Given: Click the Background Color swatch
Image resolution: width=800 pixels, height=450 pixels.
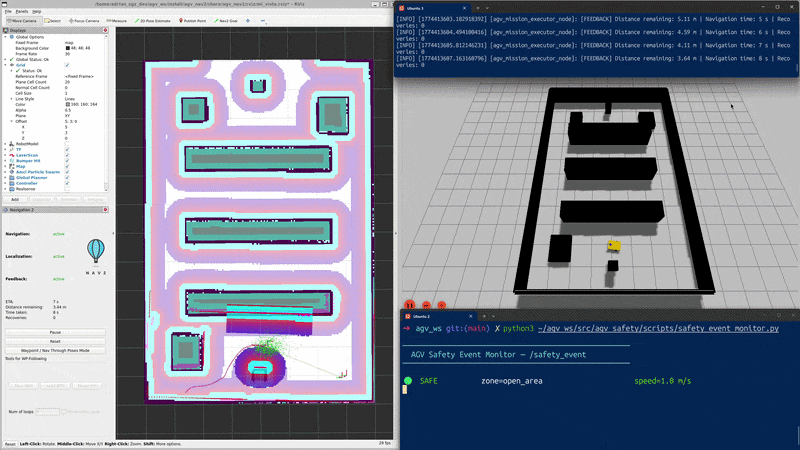Looking at the screenshot, I should tap(67, 48).
